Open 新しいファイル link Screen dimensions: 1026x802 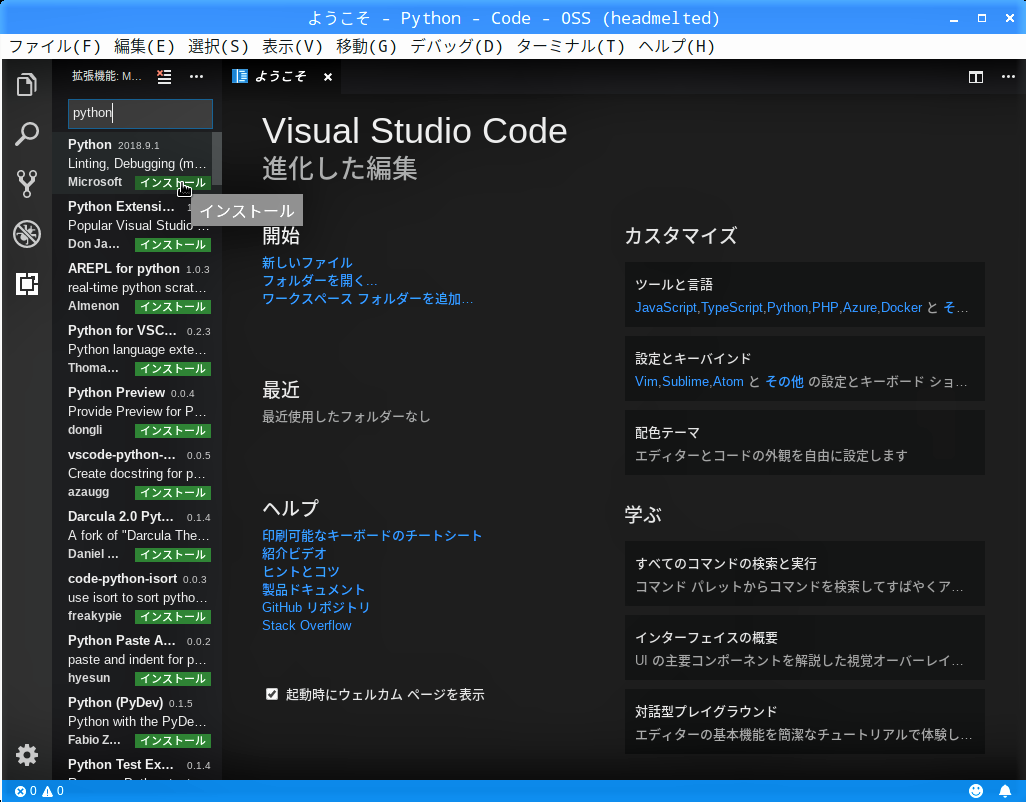click(x=307, y=263)
